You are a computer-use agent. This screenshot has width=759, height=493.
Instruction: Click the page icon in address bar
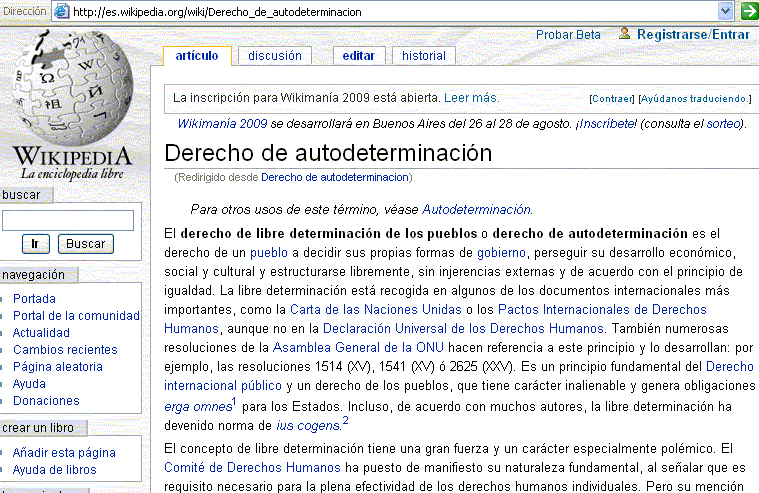click(61, 11)
